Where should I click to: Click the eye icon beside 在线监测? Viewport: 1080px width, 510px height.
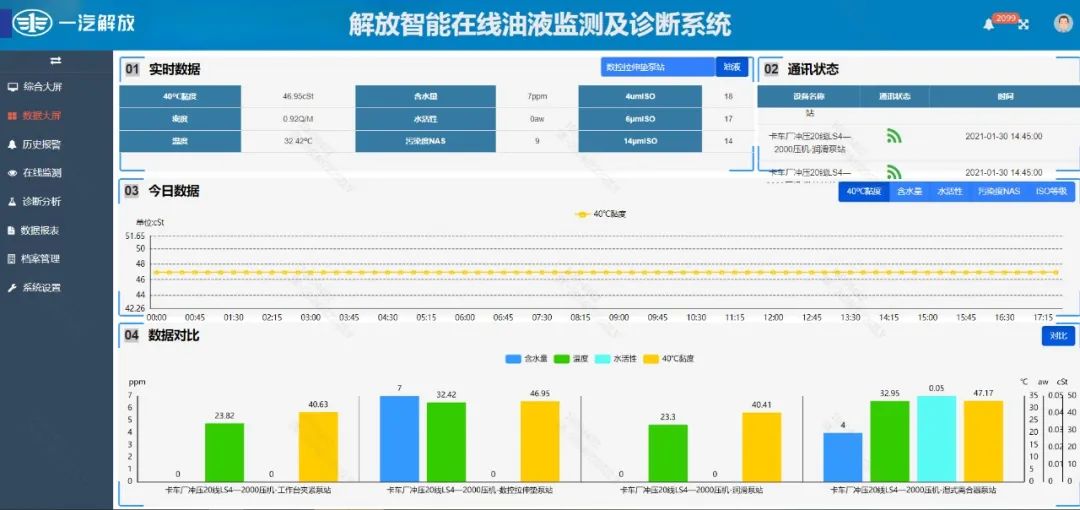[x=12, y=173]
